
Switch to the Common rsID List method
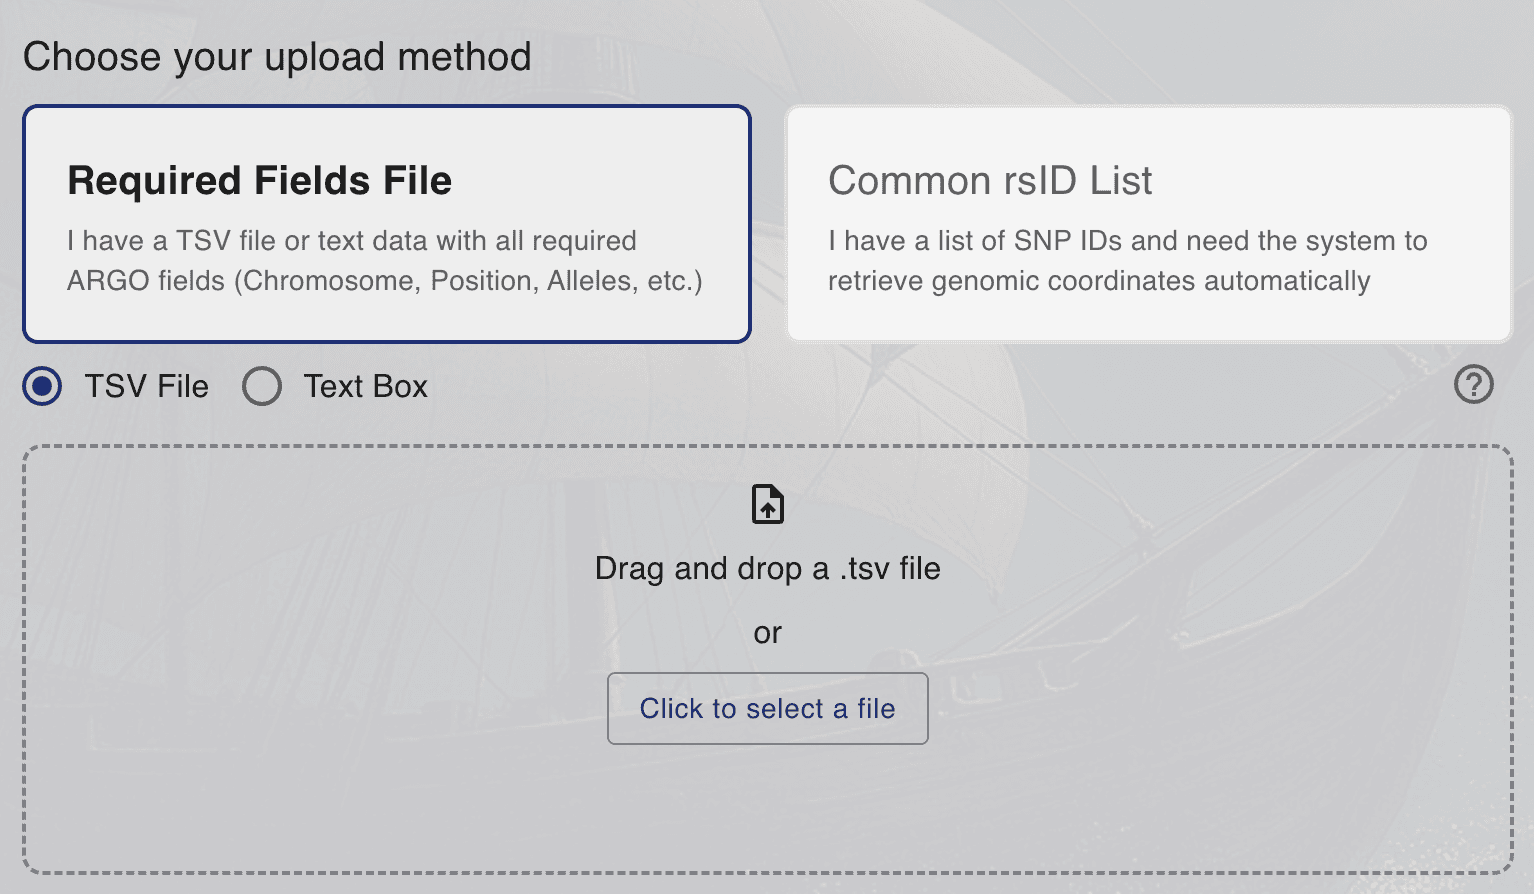pos(1148,222)
